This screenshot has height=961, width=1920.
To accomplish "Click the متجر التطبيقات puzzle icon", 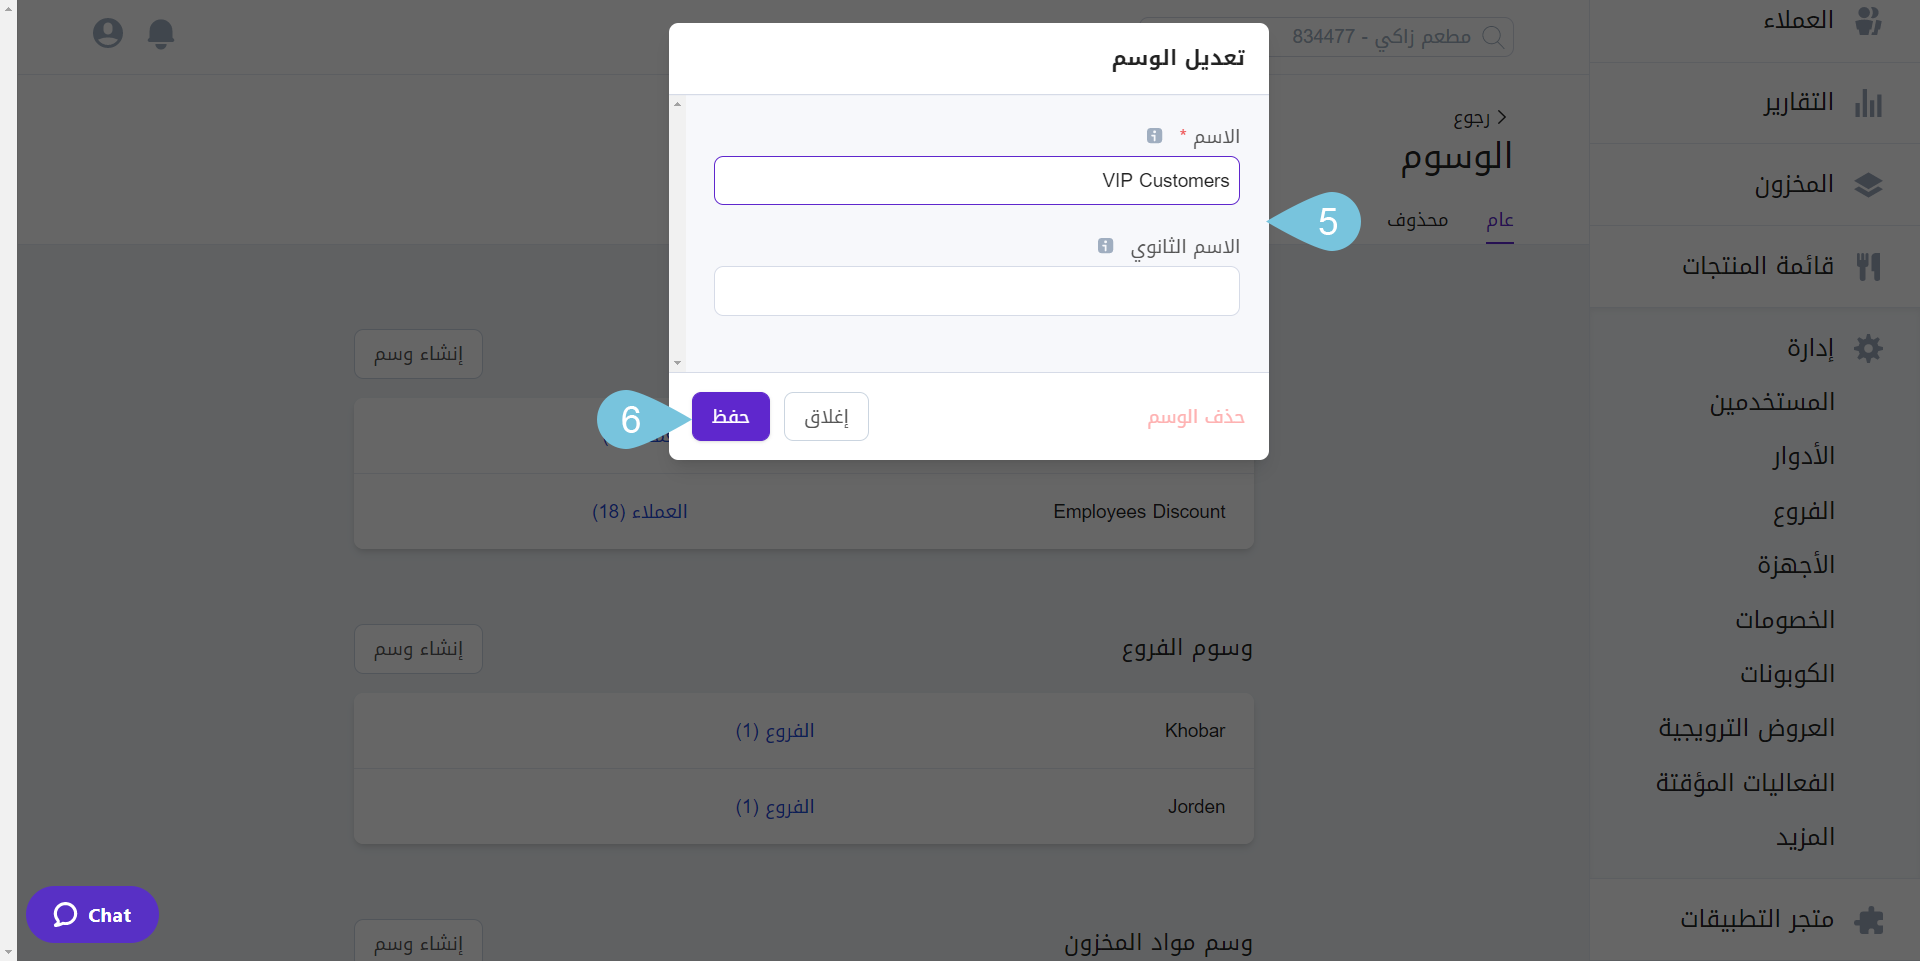I will pos(1868,919).
